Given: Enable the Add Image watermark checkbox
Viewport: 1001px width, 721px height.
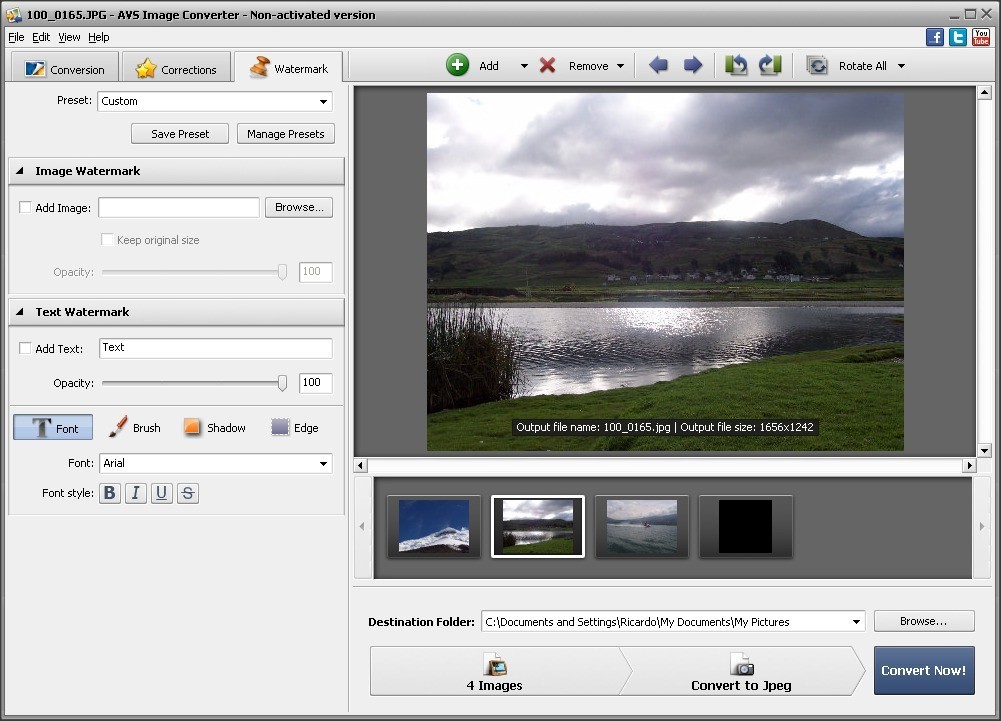Looking at the screenshot, I should (x=25, y=207).
